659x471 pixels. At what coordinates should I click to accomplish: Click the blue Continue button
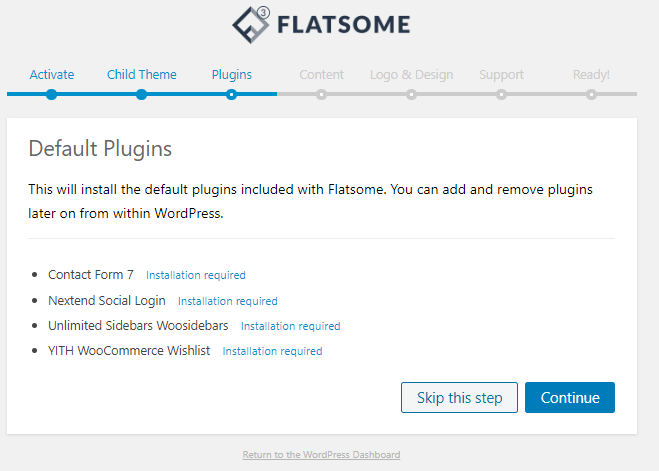coord(570,397)
